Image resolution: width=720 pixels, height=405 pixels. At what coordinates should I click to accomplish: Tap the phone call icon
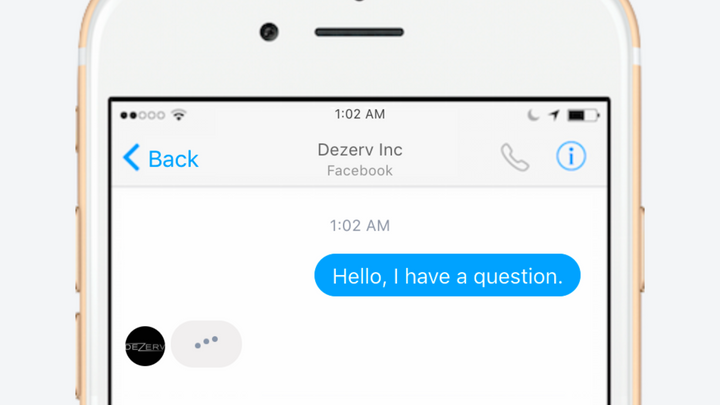(x=515, y=157)
